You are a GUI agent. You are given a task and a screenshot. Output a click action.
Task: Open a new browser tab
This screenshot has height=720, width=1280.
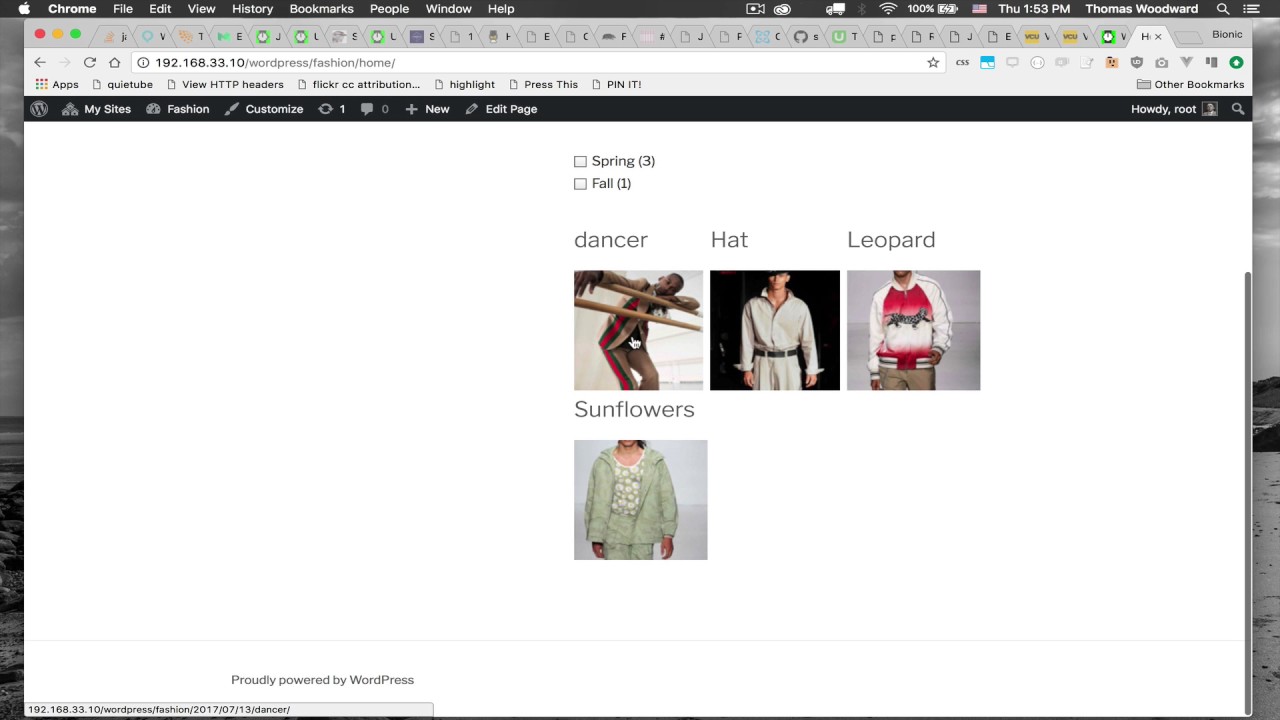pos(1187,37)
